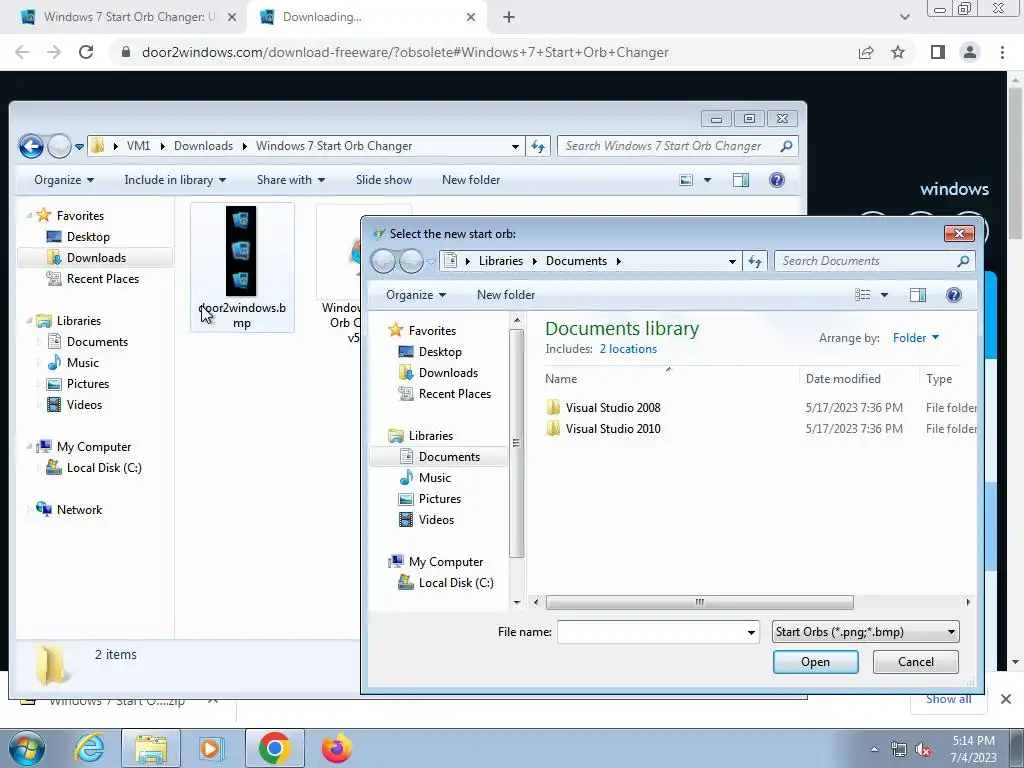Open Music library in Explorer window
Screen dimensions: 1024x768
(x=82, y=363)
